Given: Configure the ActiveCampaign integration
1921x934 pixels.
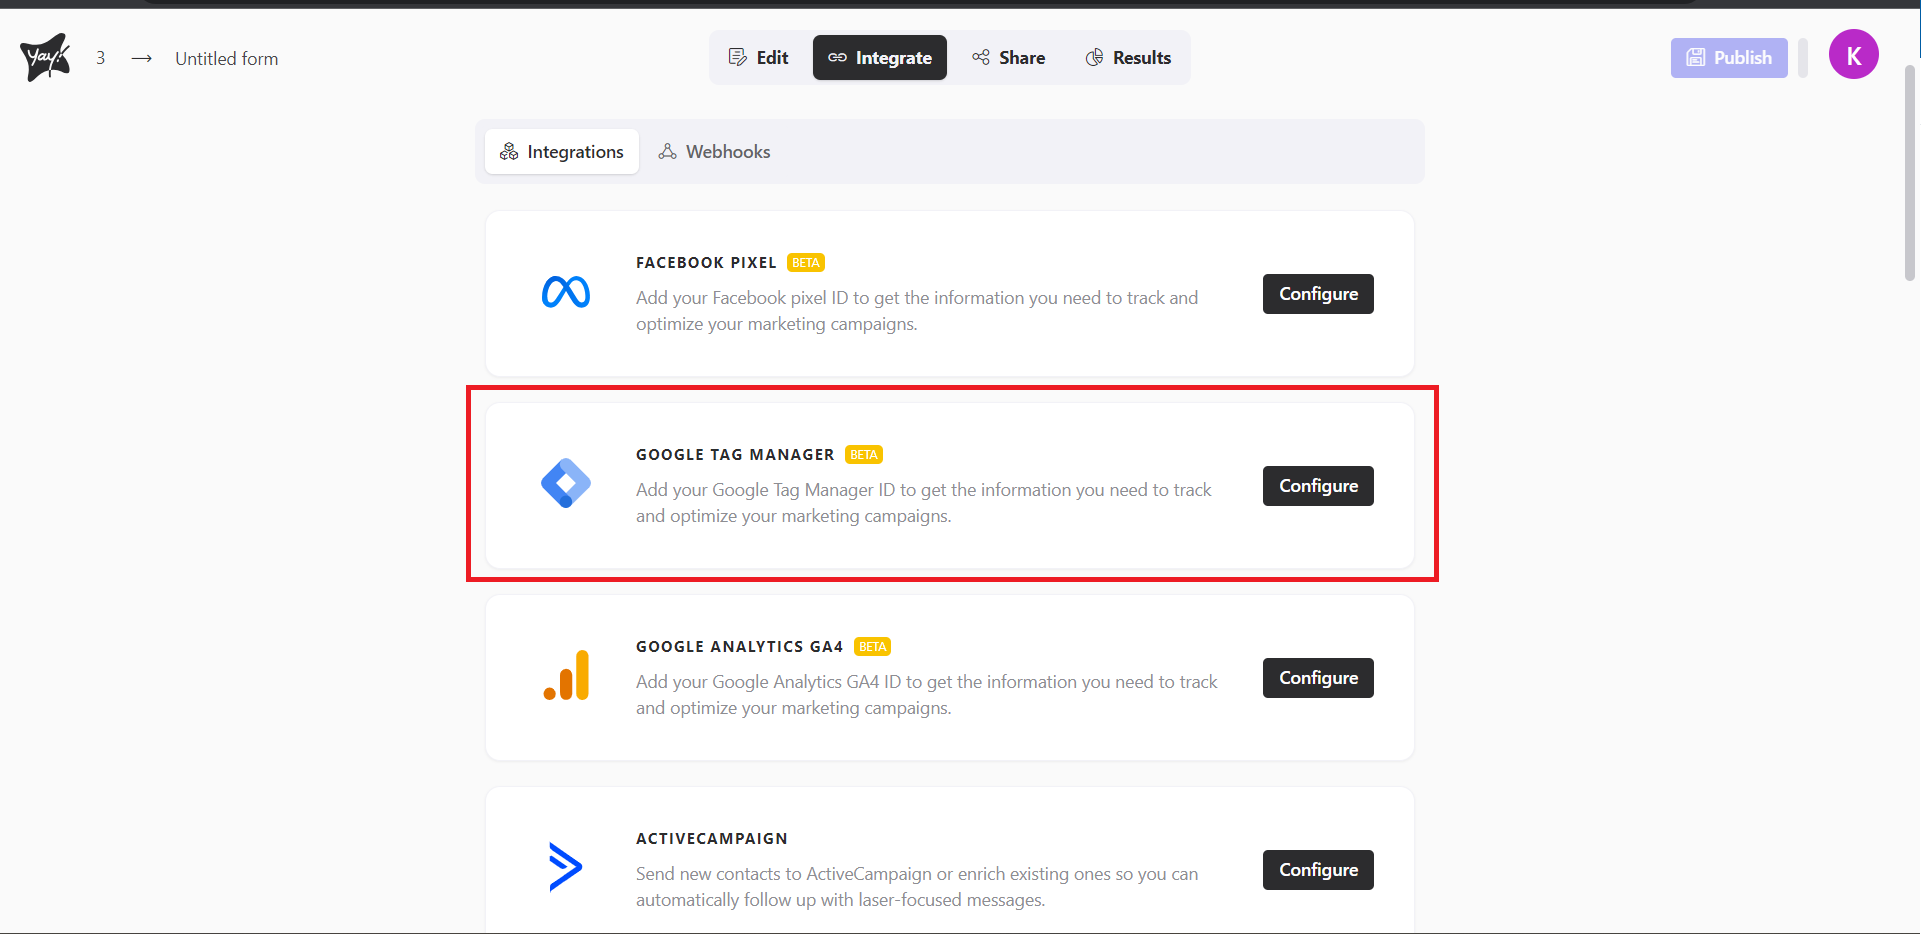Looking at the screenshot, I should 1317,869.
